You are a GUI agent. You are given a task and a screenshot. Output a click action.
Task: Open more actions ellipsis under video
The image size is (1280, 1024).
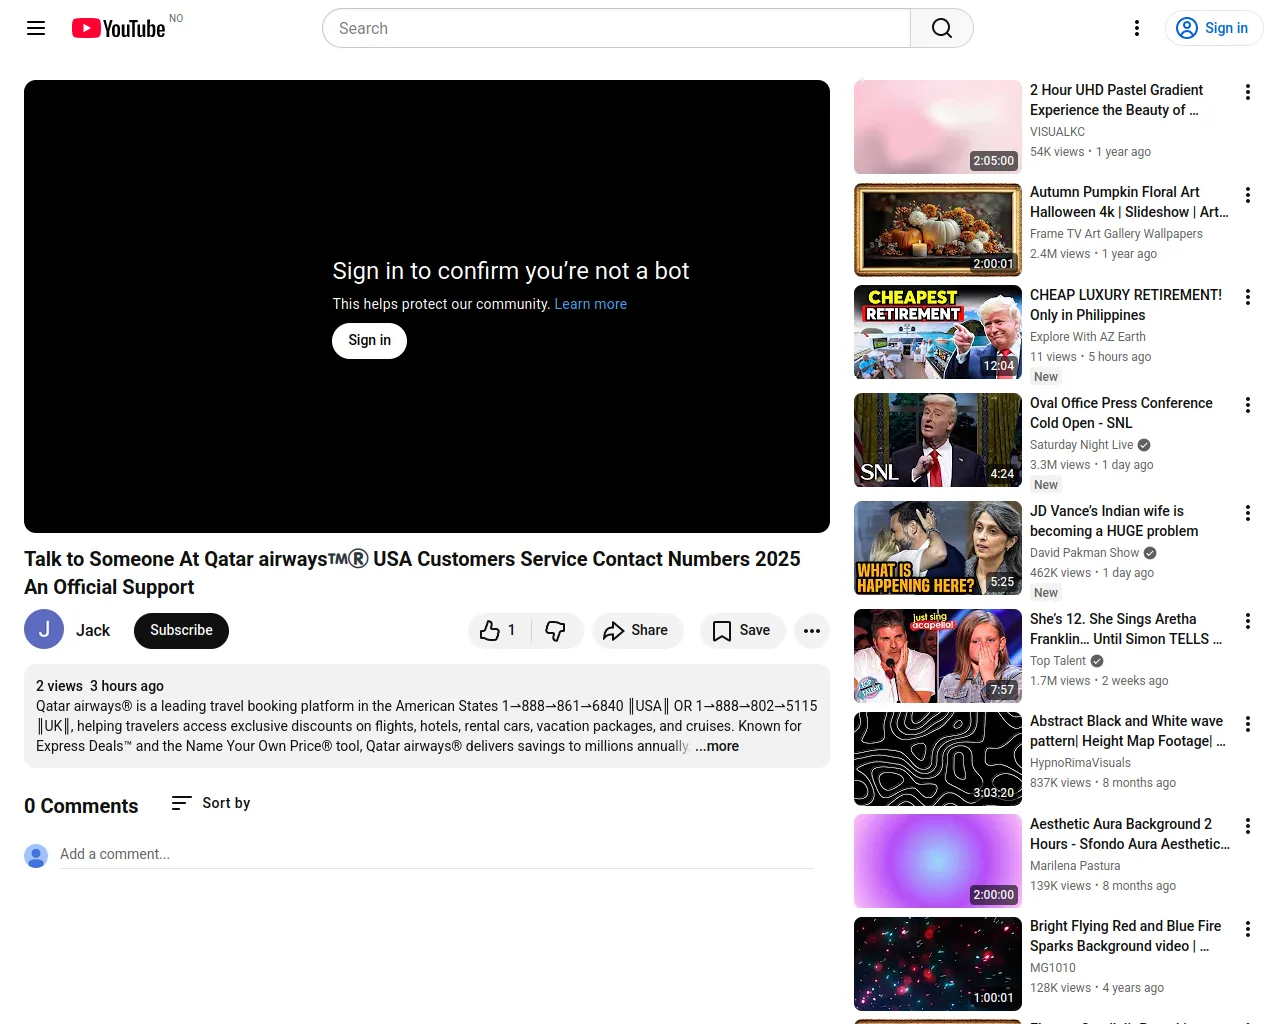click(811, 631)
